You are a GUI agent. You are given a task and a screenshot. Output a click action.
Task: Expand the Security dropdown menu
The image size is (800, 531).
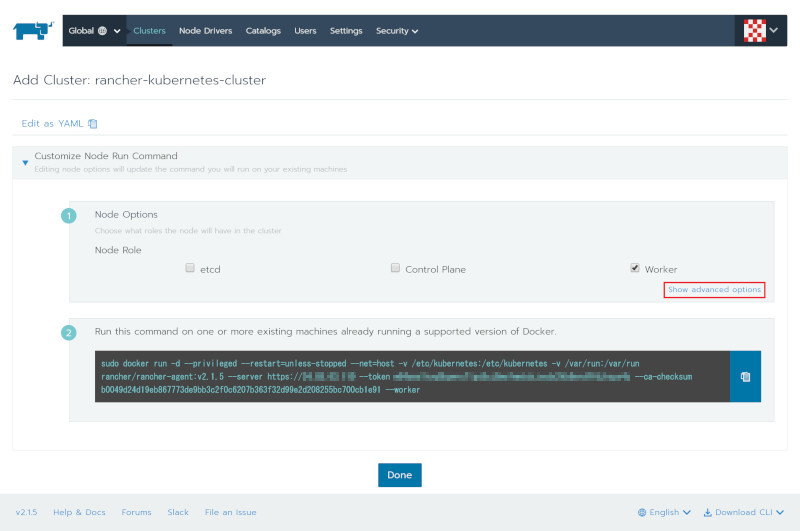tap(397, 31)
